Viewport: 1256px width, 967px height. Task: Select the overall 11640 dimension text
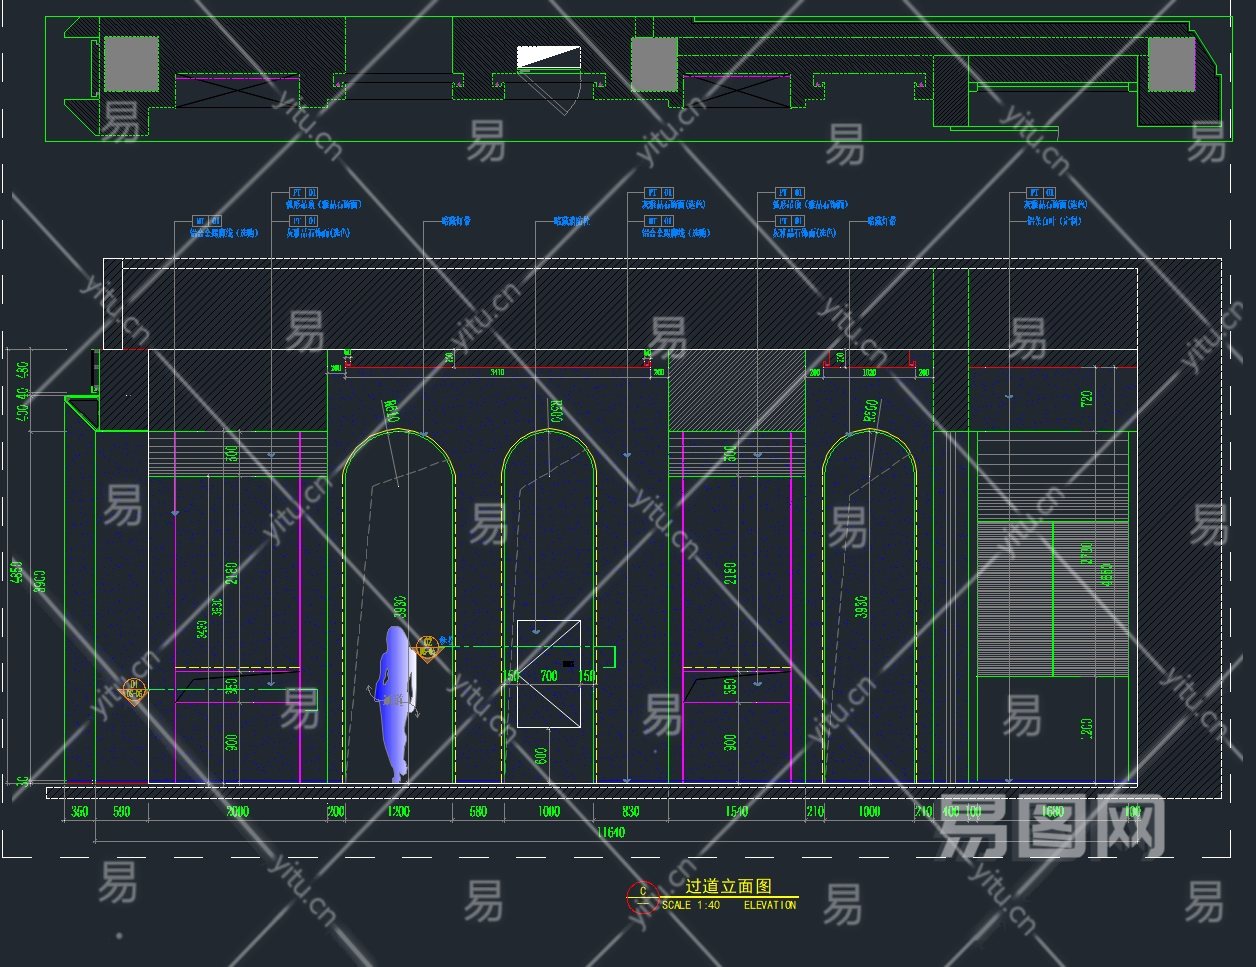(x=610, y=832)
